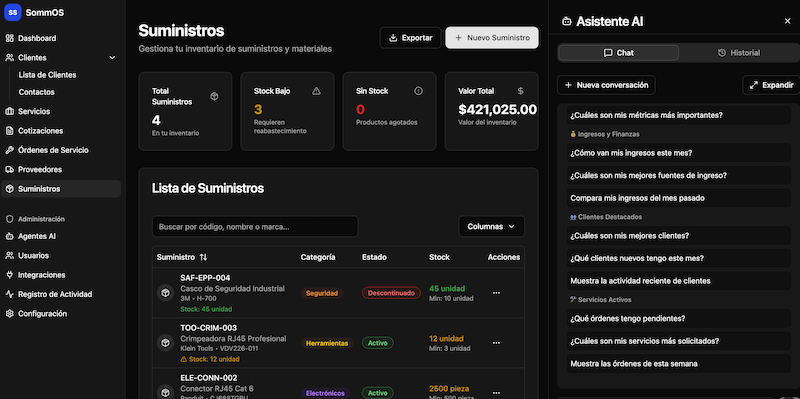
Task: Expand the assistant with Expandir
Action: point(771,85)
